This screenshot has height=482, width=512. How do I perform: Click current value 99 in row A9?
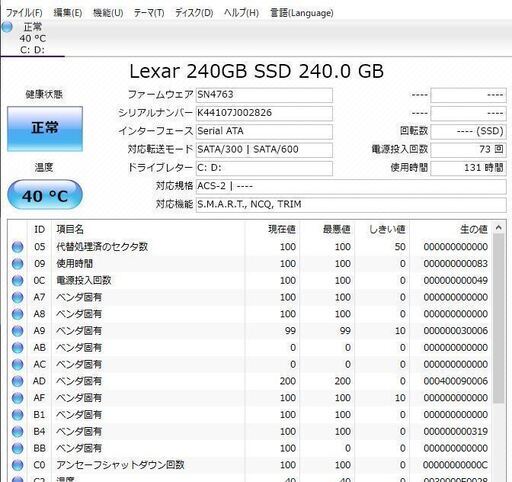point(290,331)
